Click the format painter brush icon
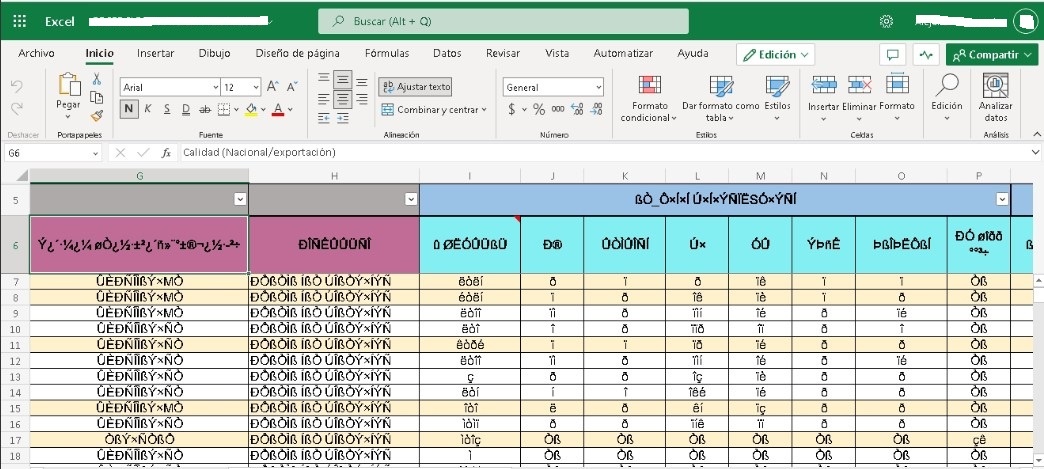 (97, 116)
